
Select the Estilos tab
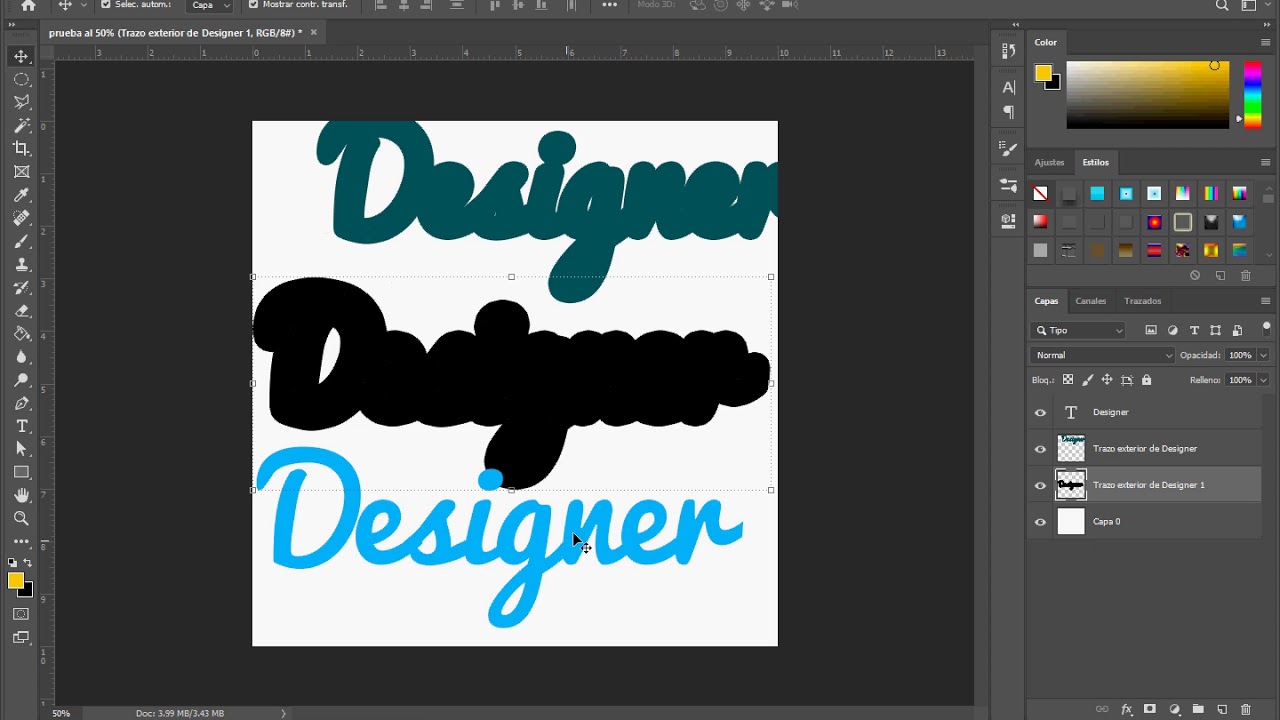point(1095,162)
